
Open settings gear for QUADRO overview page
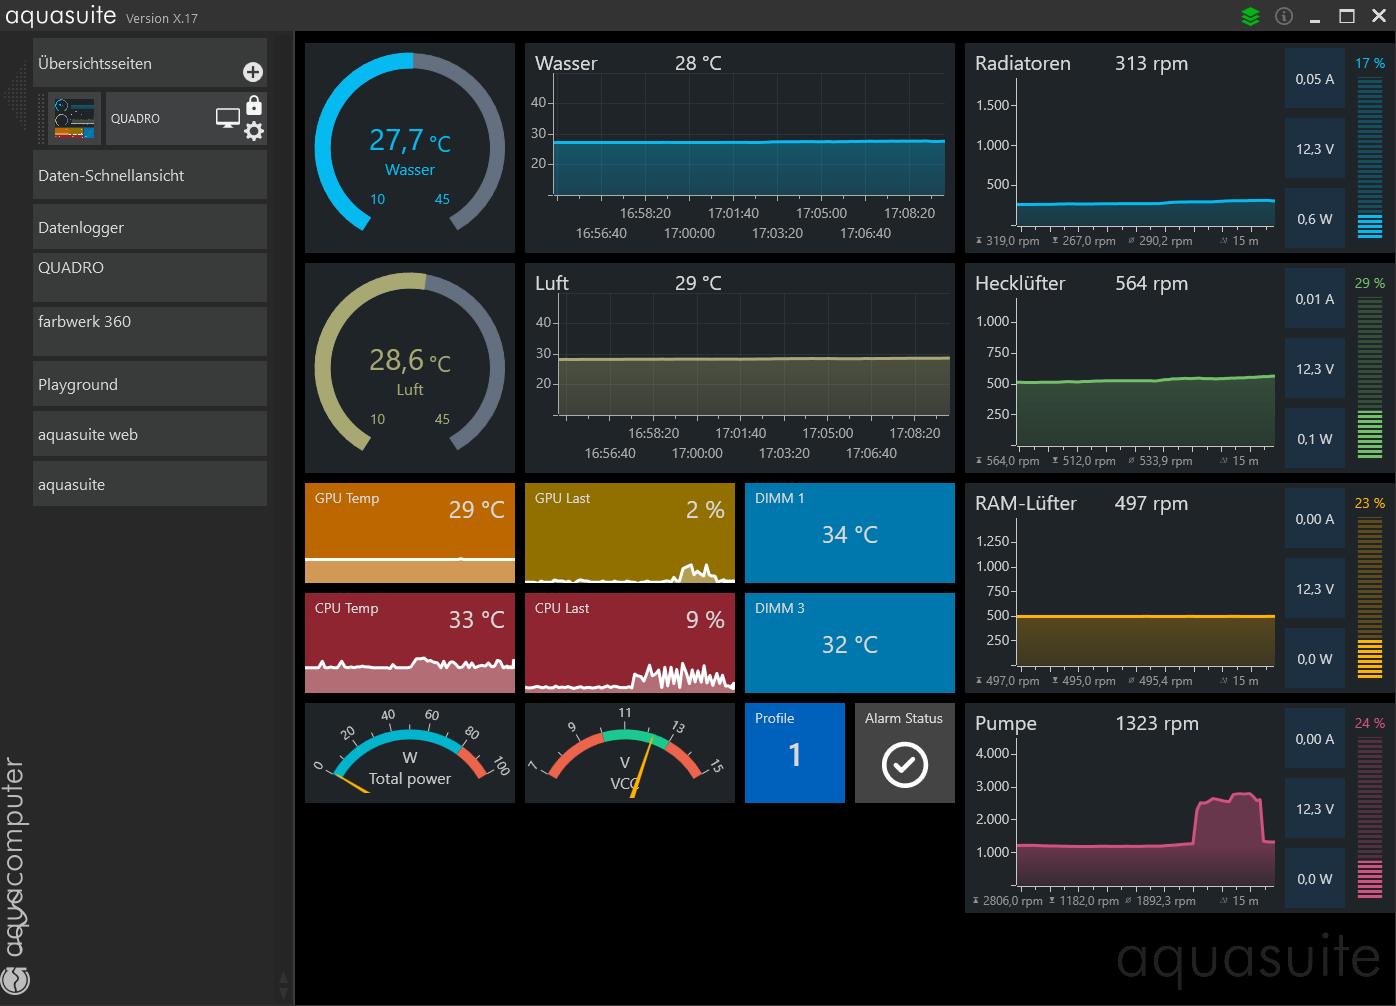click(254, 131)
